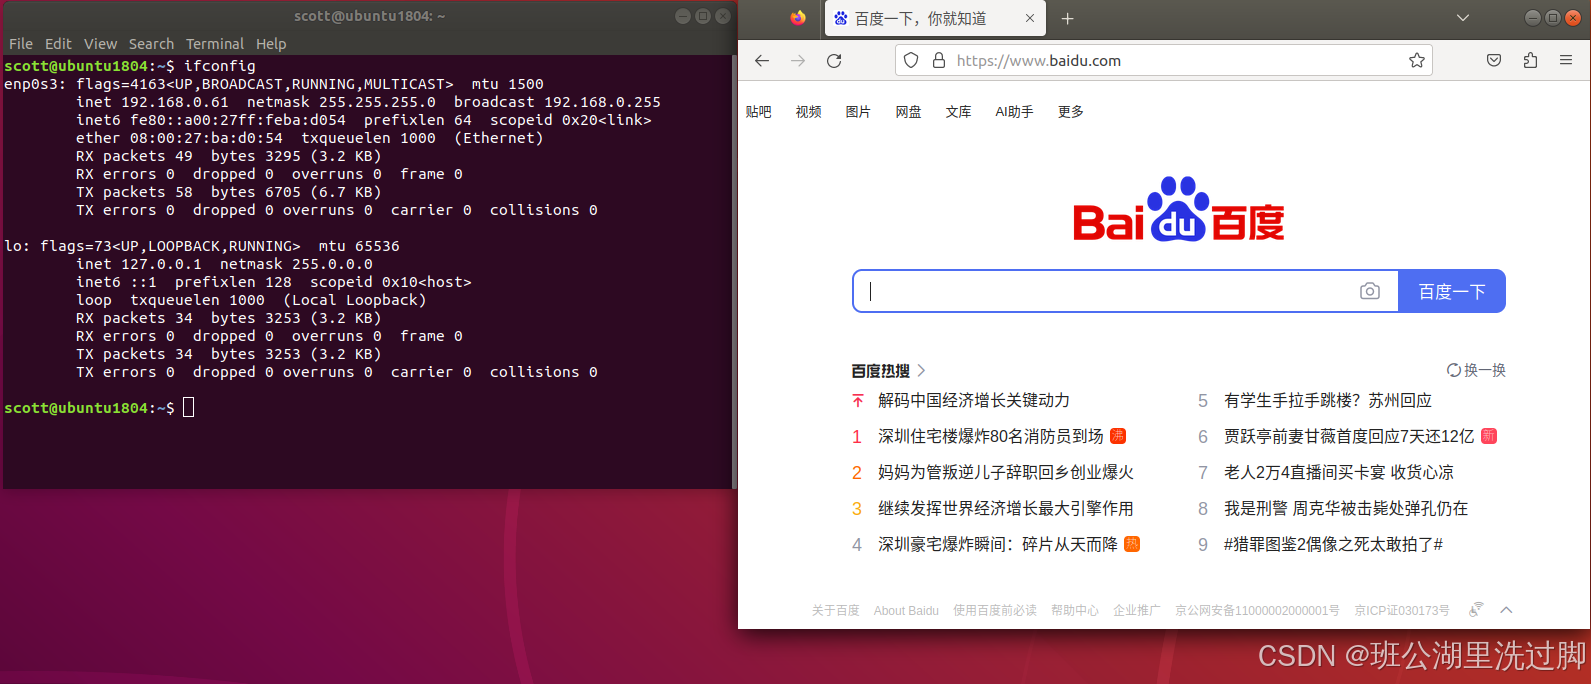Go back with the Firefox back arrow
Image resolution: width=1591 pixels, height=684 pixels.
click(x=762, y=61)
